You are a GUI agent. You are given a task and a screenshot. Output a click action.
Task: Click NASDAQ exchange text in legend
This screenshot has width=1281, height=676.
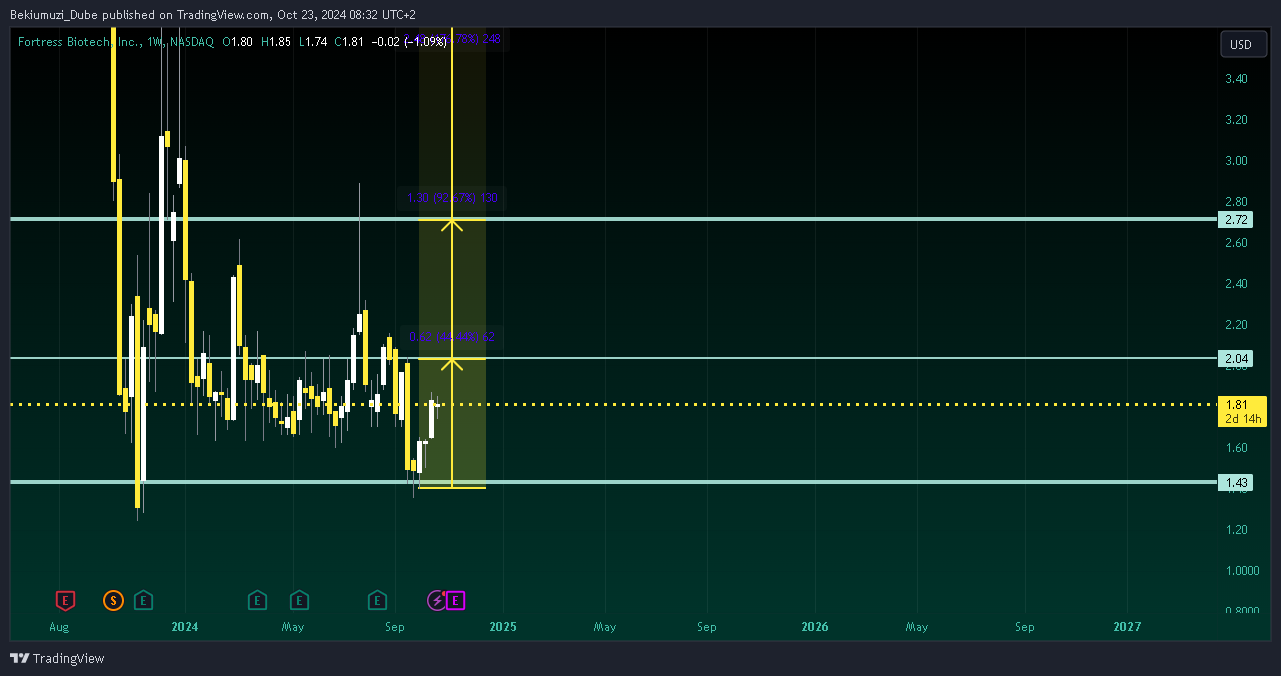tap(190, 42)
